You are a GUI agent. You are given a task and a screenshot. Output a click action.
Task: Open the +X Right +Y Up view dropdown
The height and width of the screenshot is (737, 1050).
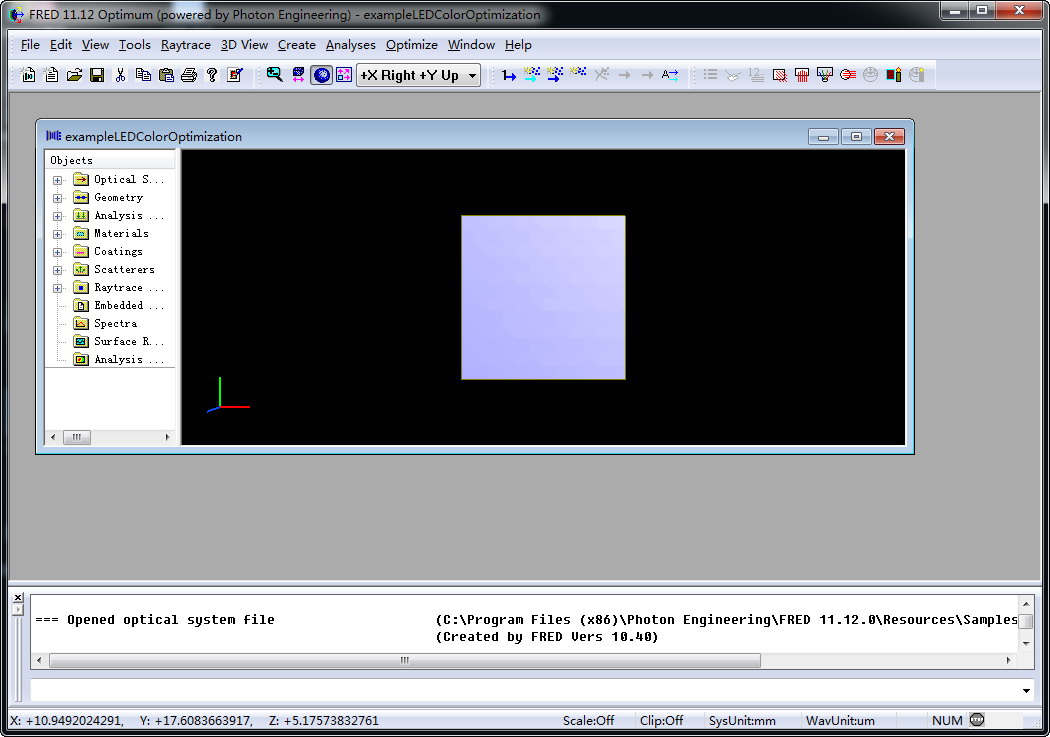[473, 76]
